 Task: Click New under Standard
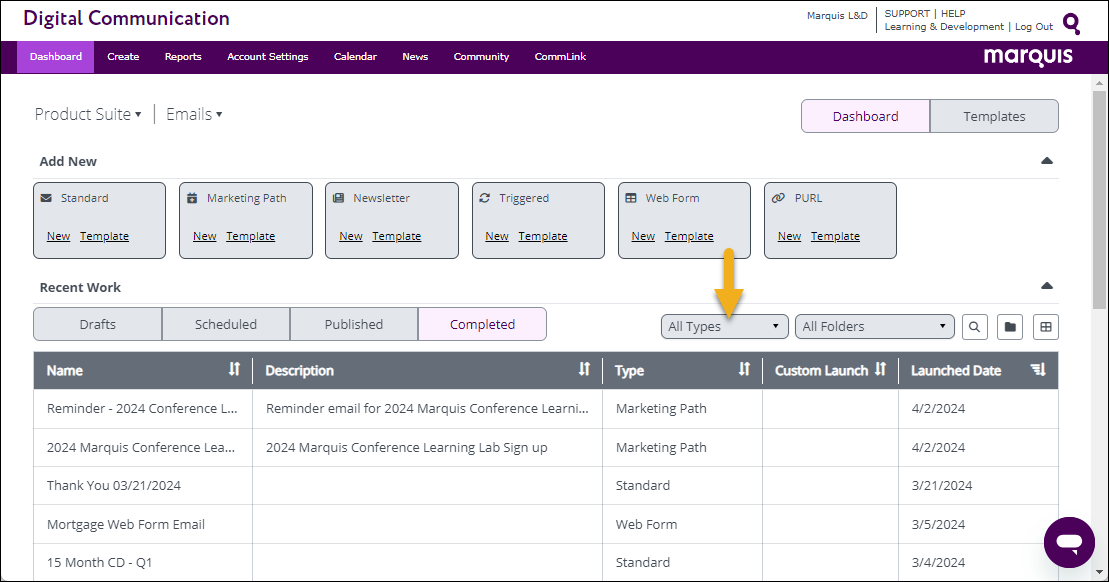59,236
